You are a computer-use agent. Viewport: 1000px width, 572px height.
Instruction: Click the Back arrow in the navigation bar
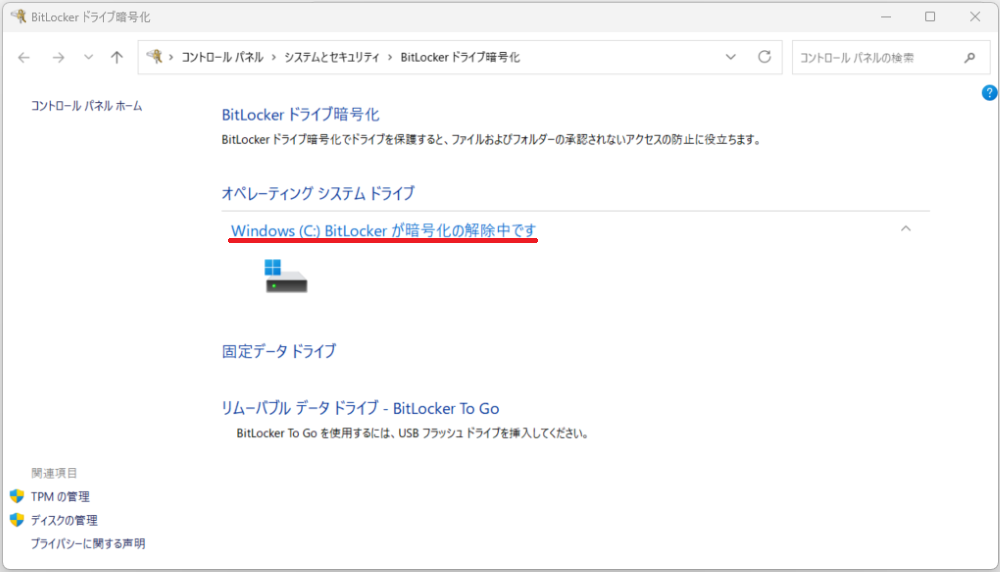pyautogui.click(x=24, y=58)
